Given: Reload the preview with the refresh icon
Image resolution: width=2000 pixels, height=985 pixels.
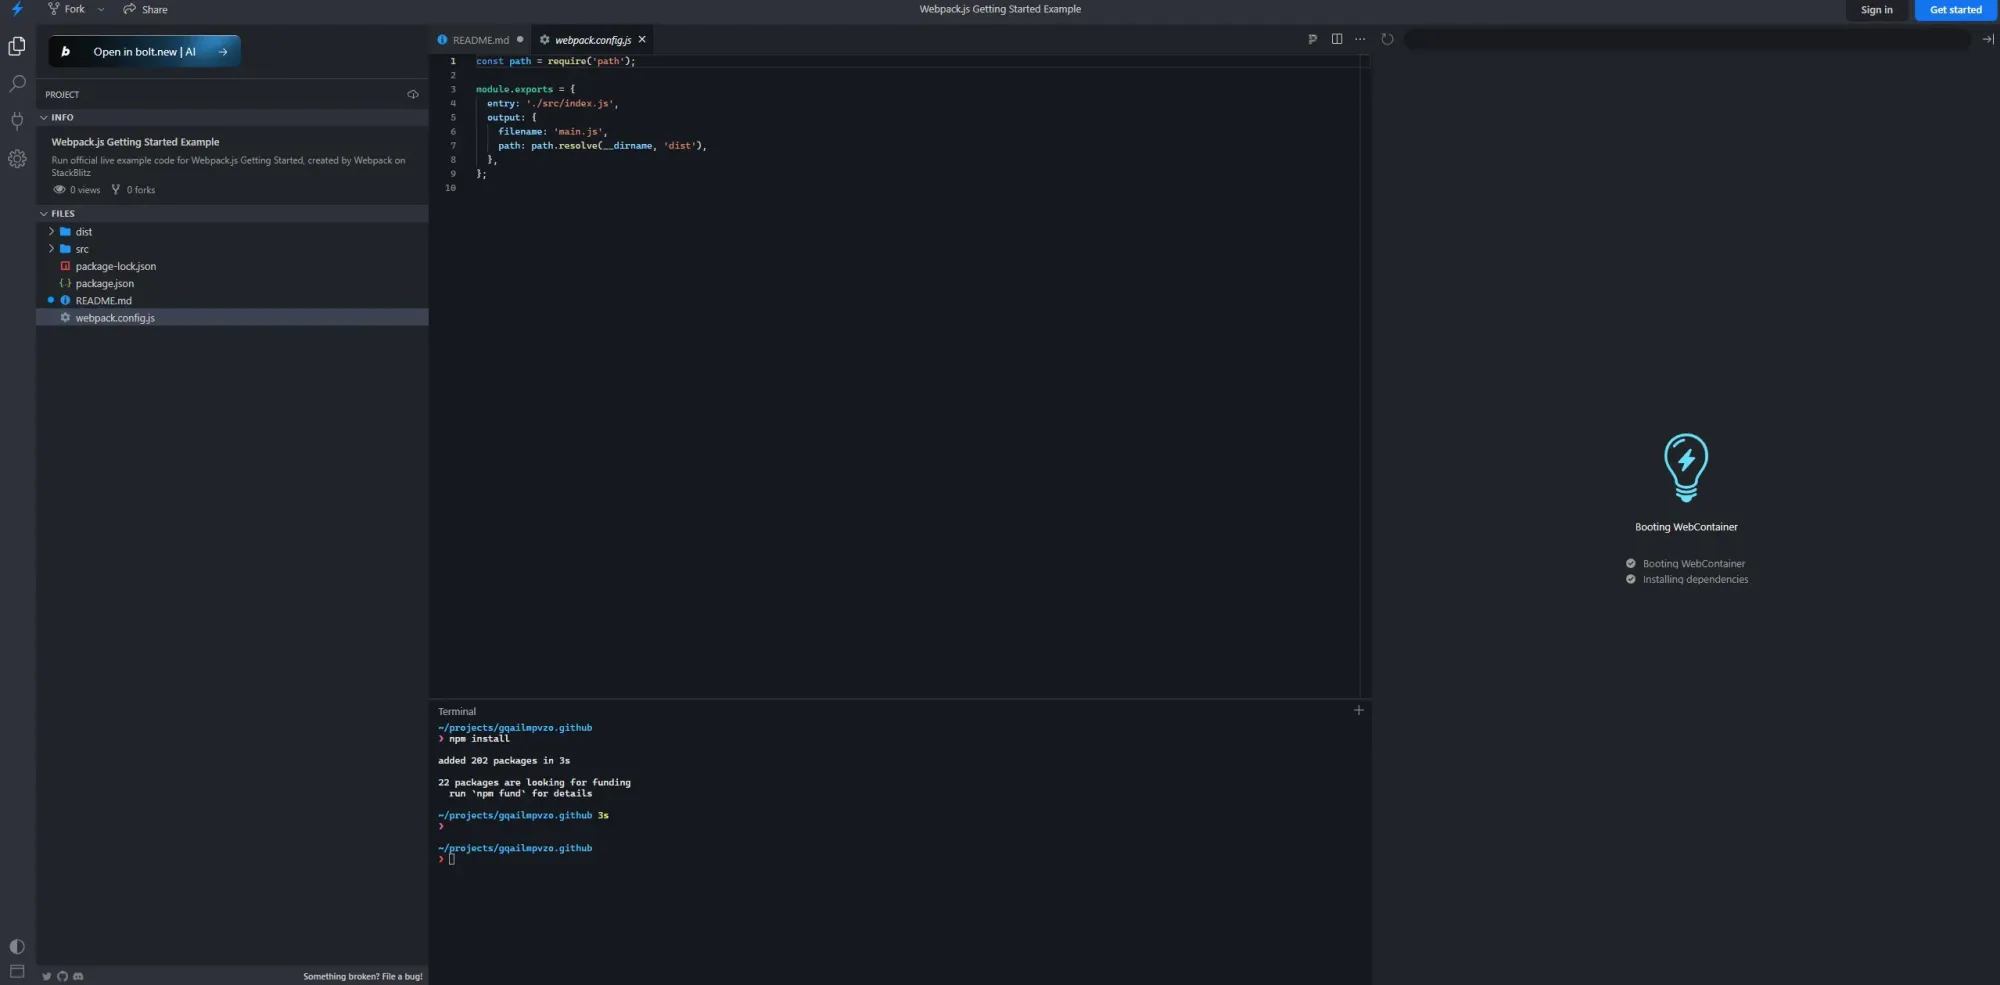Looking at the screenshot, I should pyautogui.click(x=1387, y=39).
